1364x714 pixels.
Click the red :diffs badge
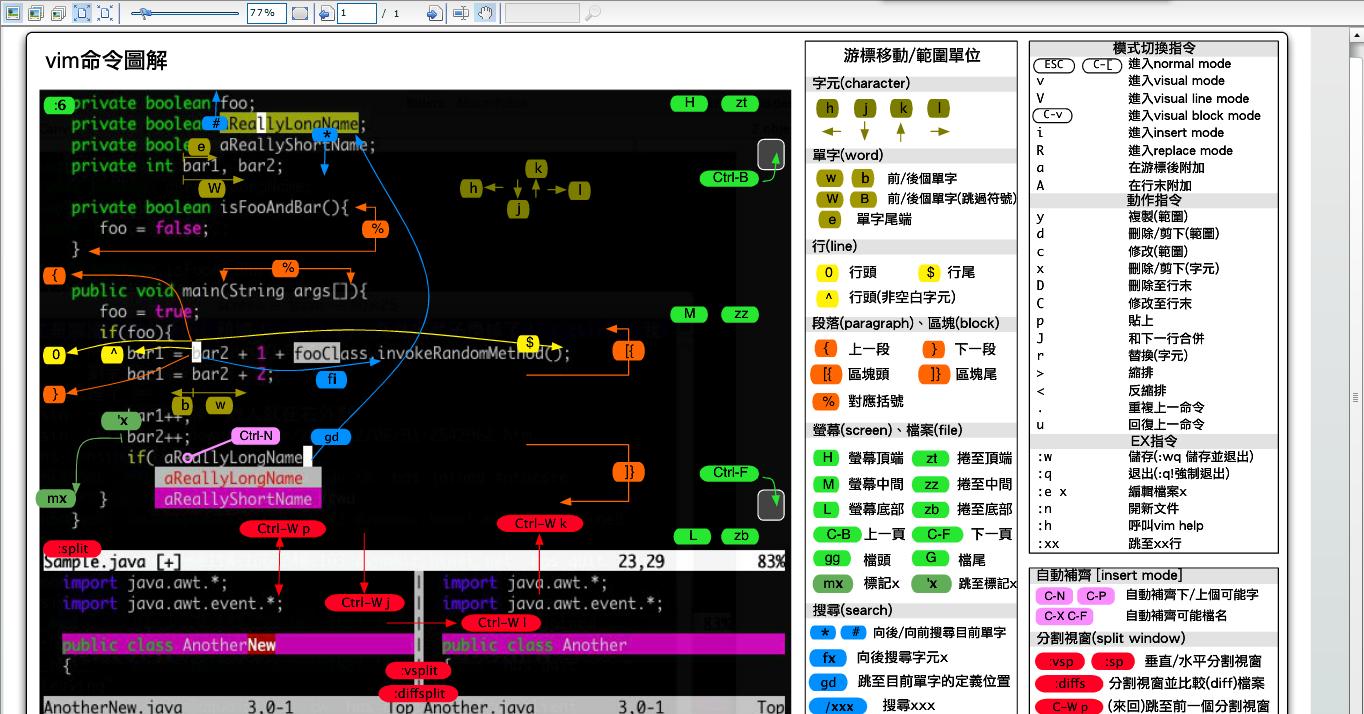1069,684
